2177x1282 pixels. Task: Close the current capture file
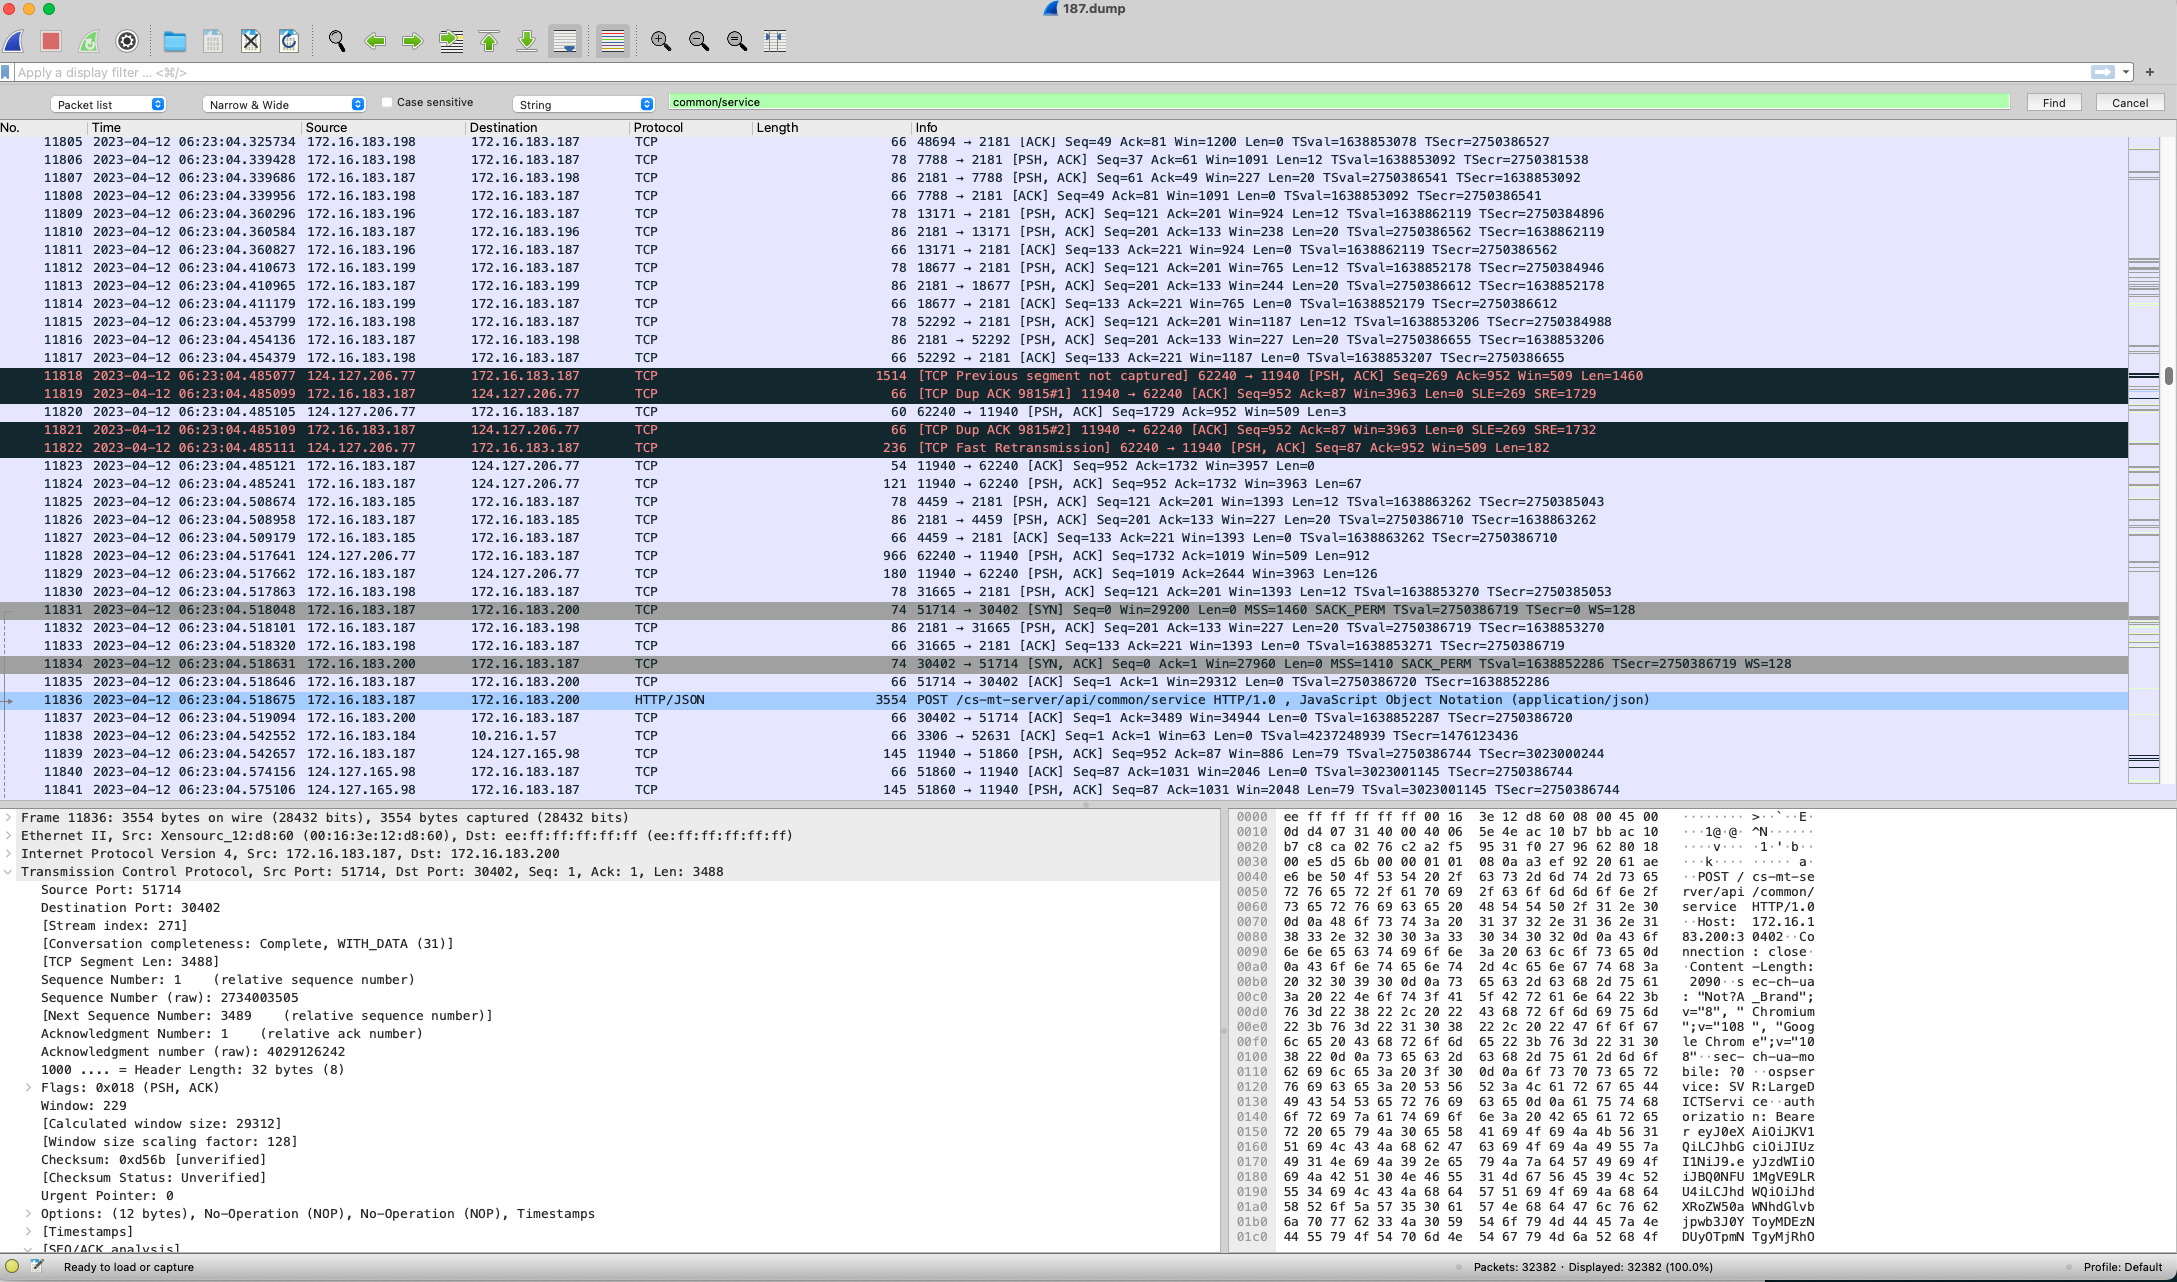coord(250,41)
